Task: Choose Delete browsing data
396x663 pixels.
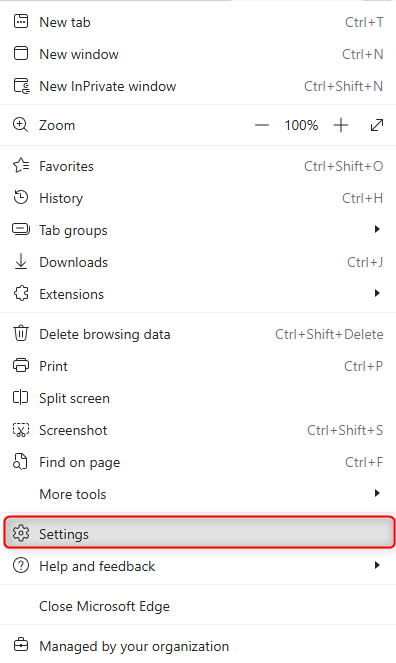Action: click(198, 334)
